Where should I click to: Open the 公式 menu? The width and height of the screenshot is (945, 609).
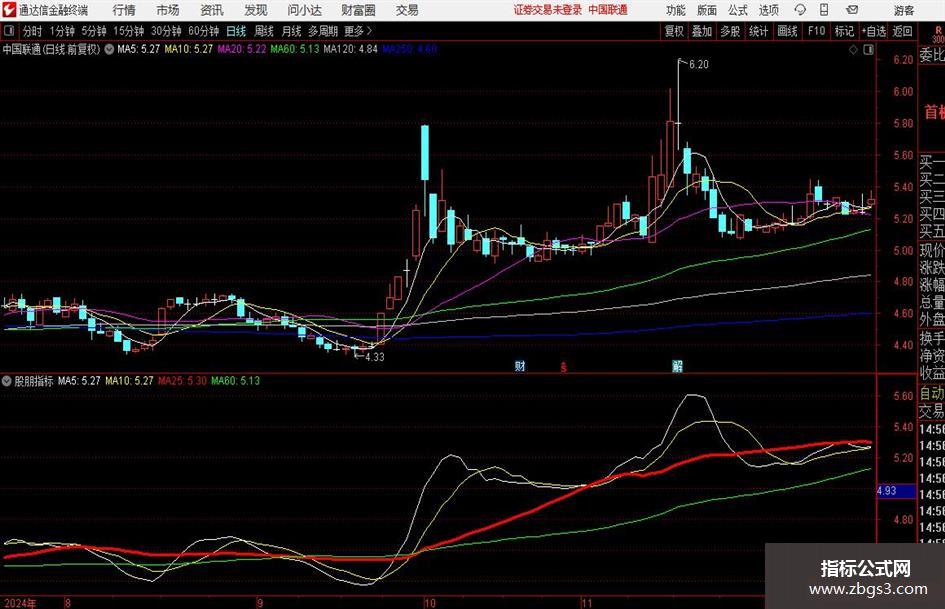[737, 10]
